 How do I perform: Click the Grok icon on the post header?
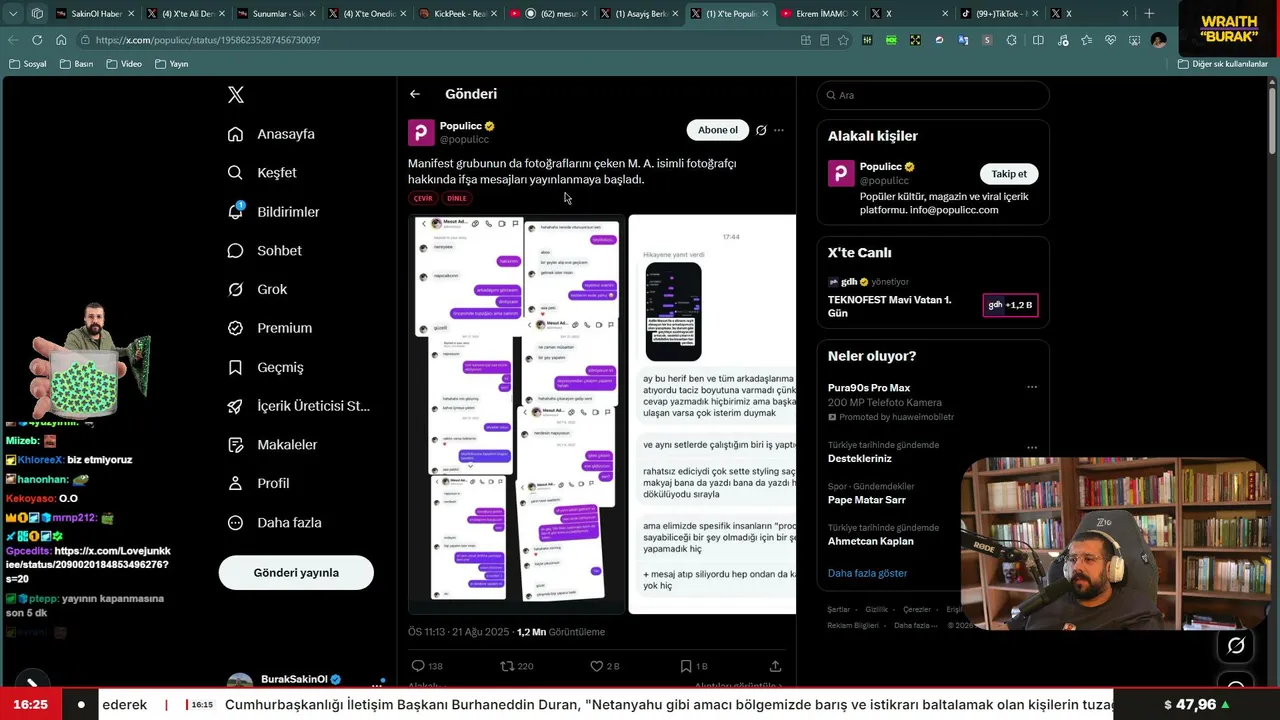pyautogui.click(x=761, y=130)
